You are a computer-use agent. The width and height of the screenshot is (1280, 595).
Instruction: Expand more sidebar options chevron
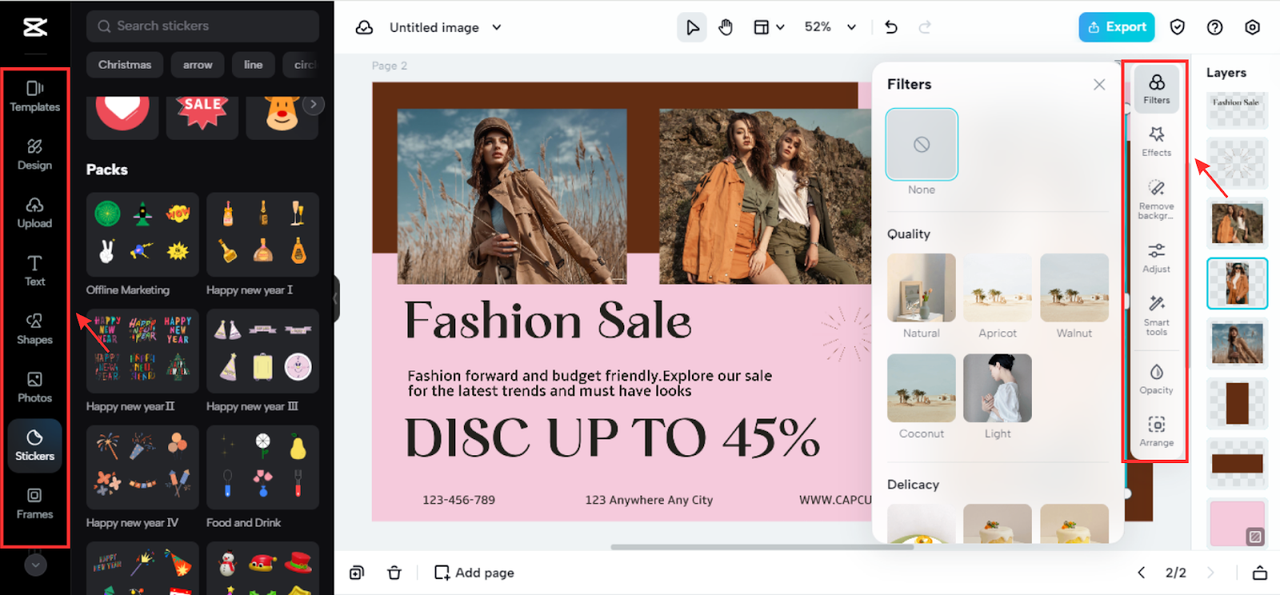35,565
